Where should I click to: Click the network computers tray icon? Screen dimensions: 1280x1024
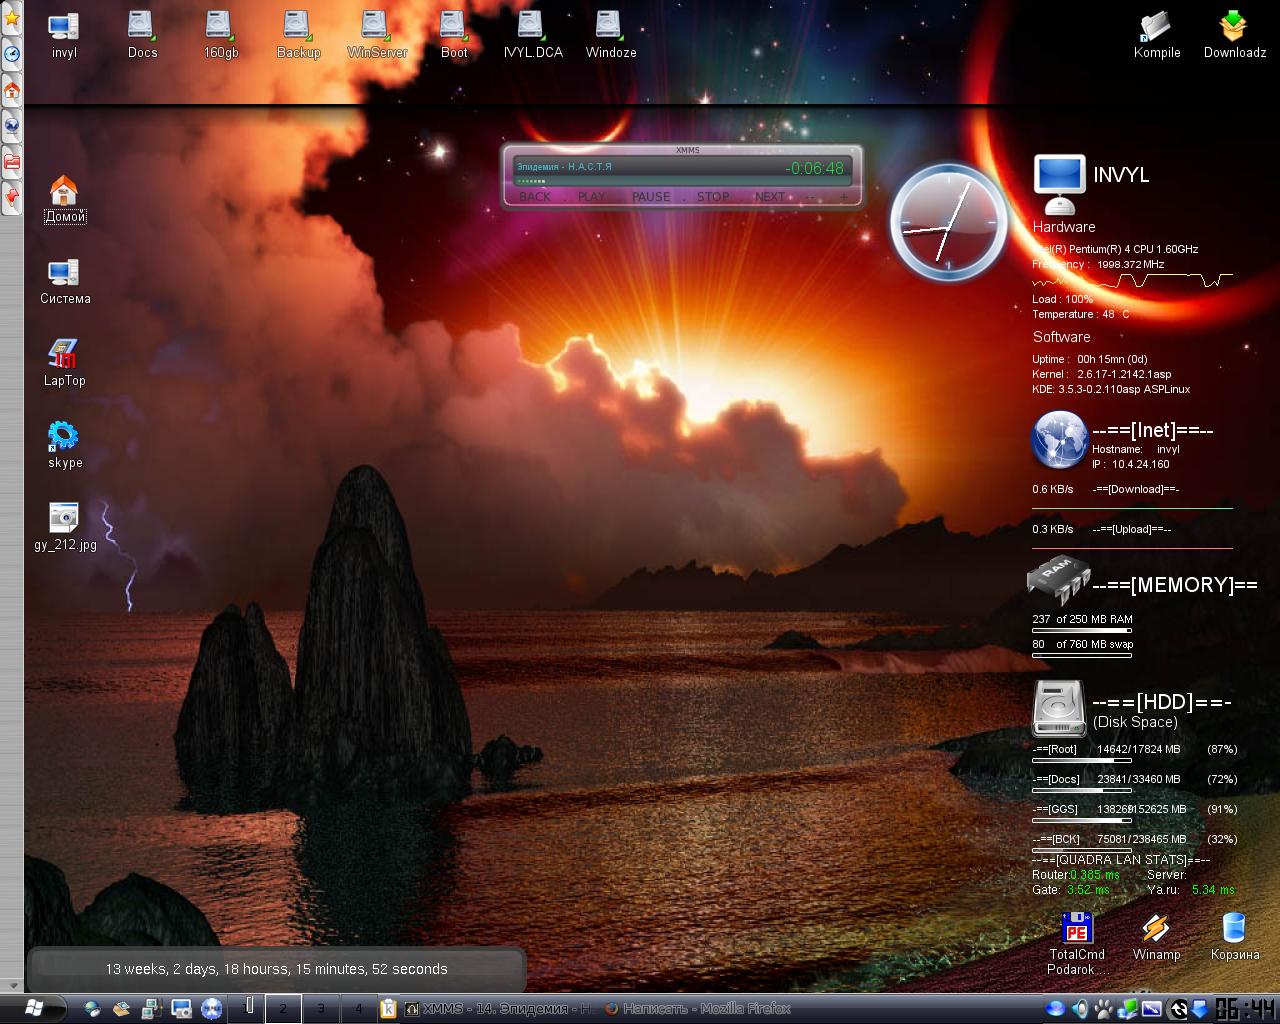click(x=1128, y=1009)
